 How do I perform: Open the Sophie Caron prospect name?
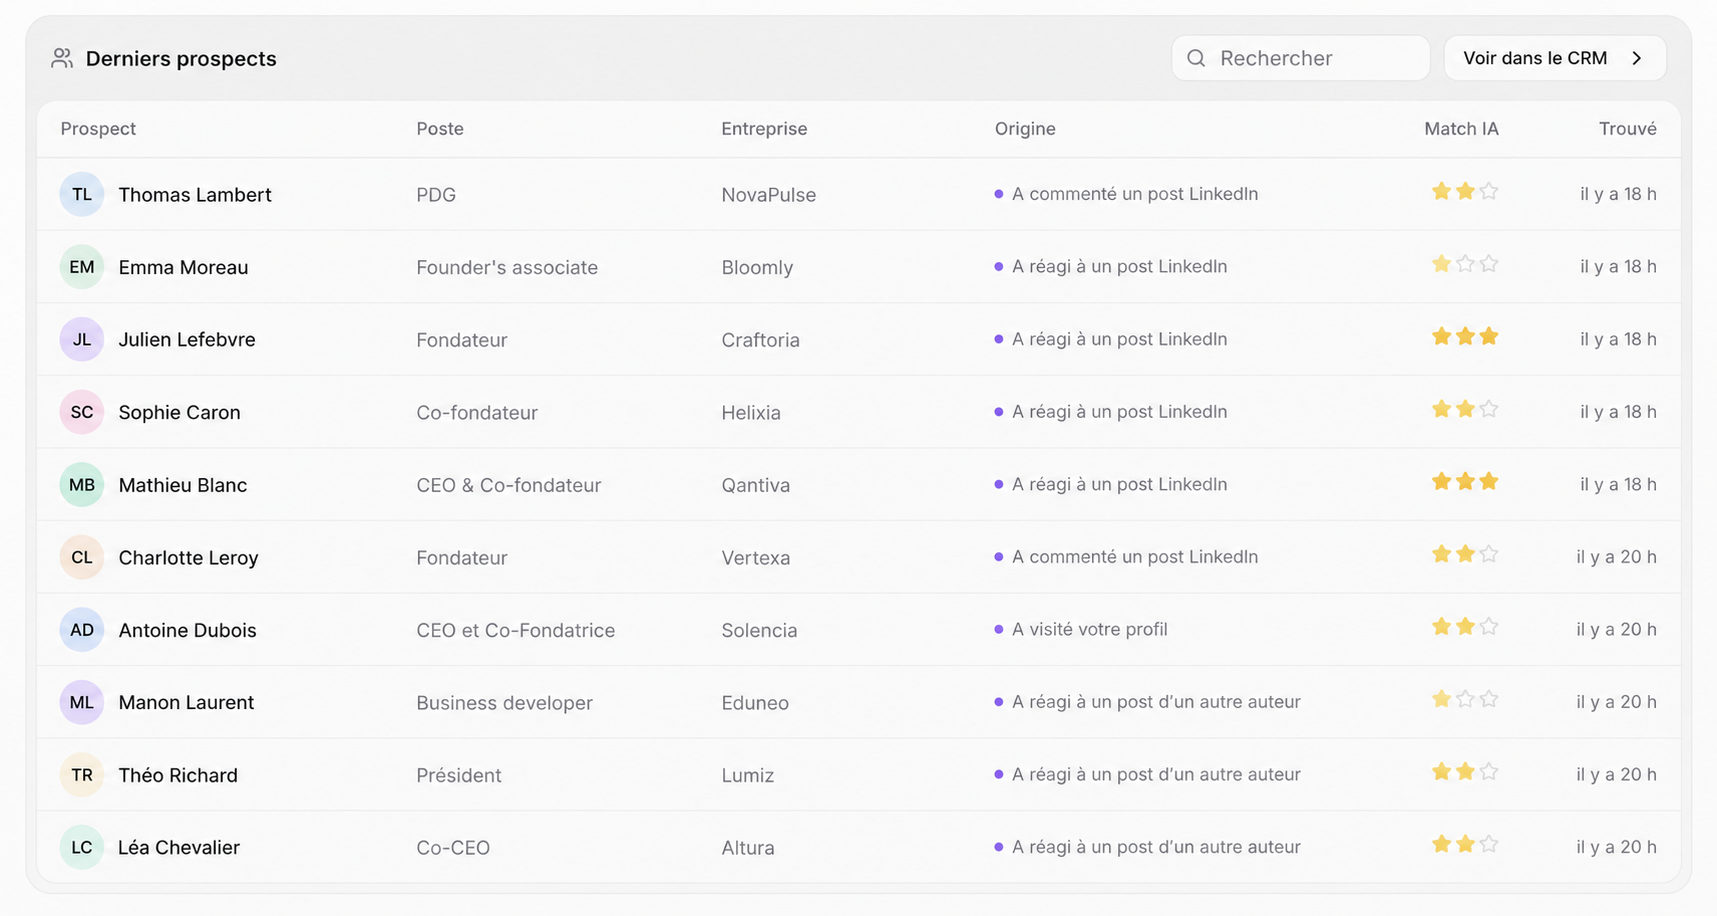point(179,412)
